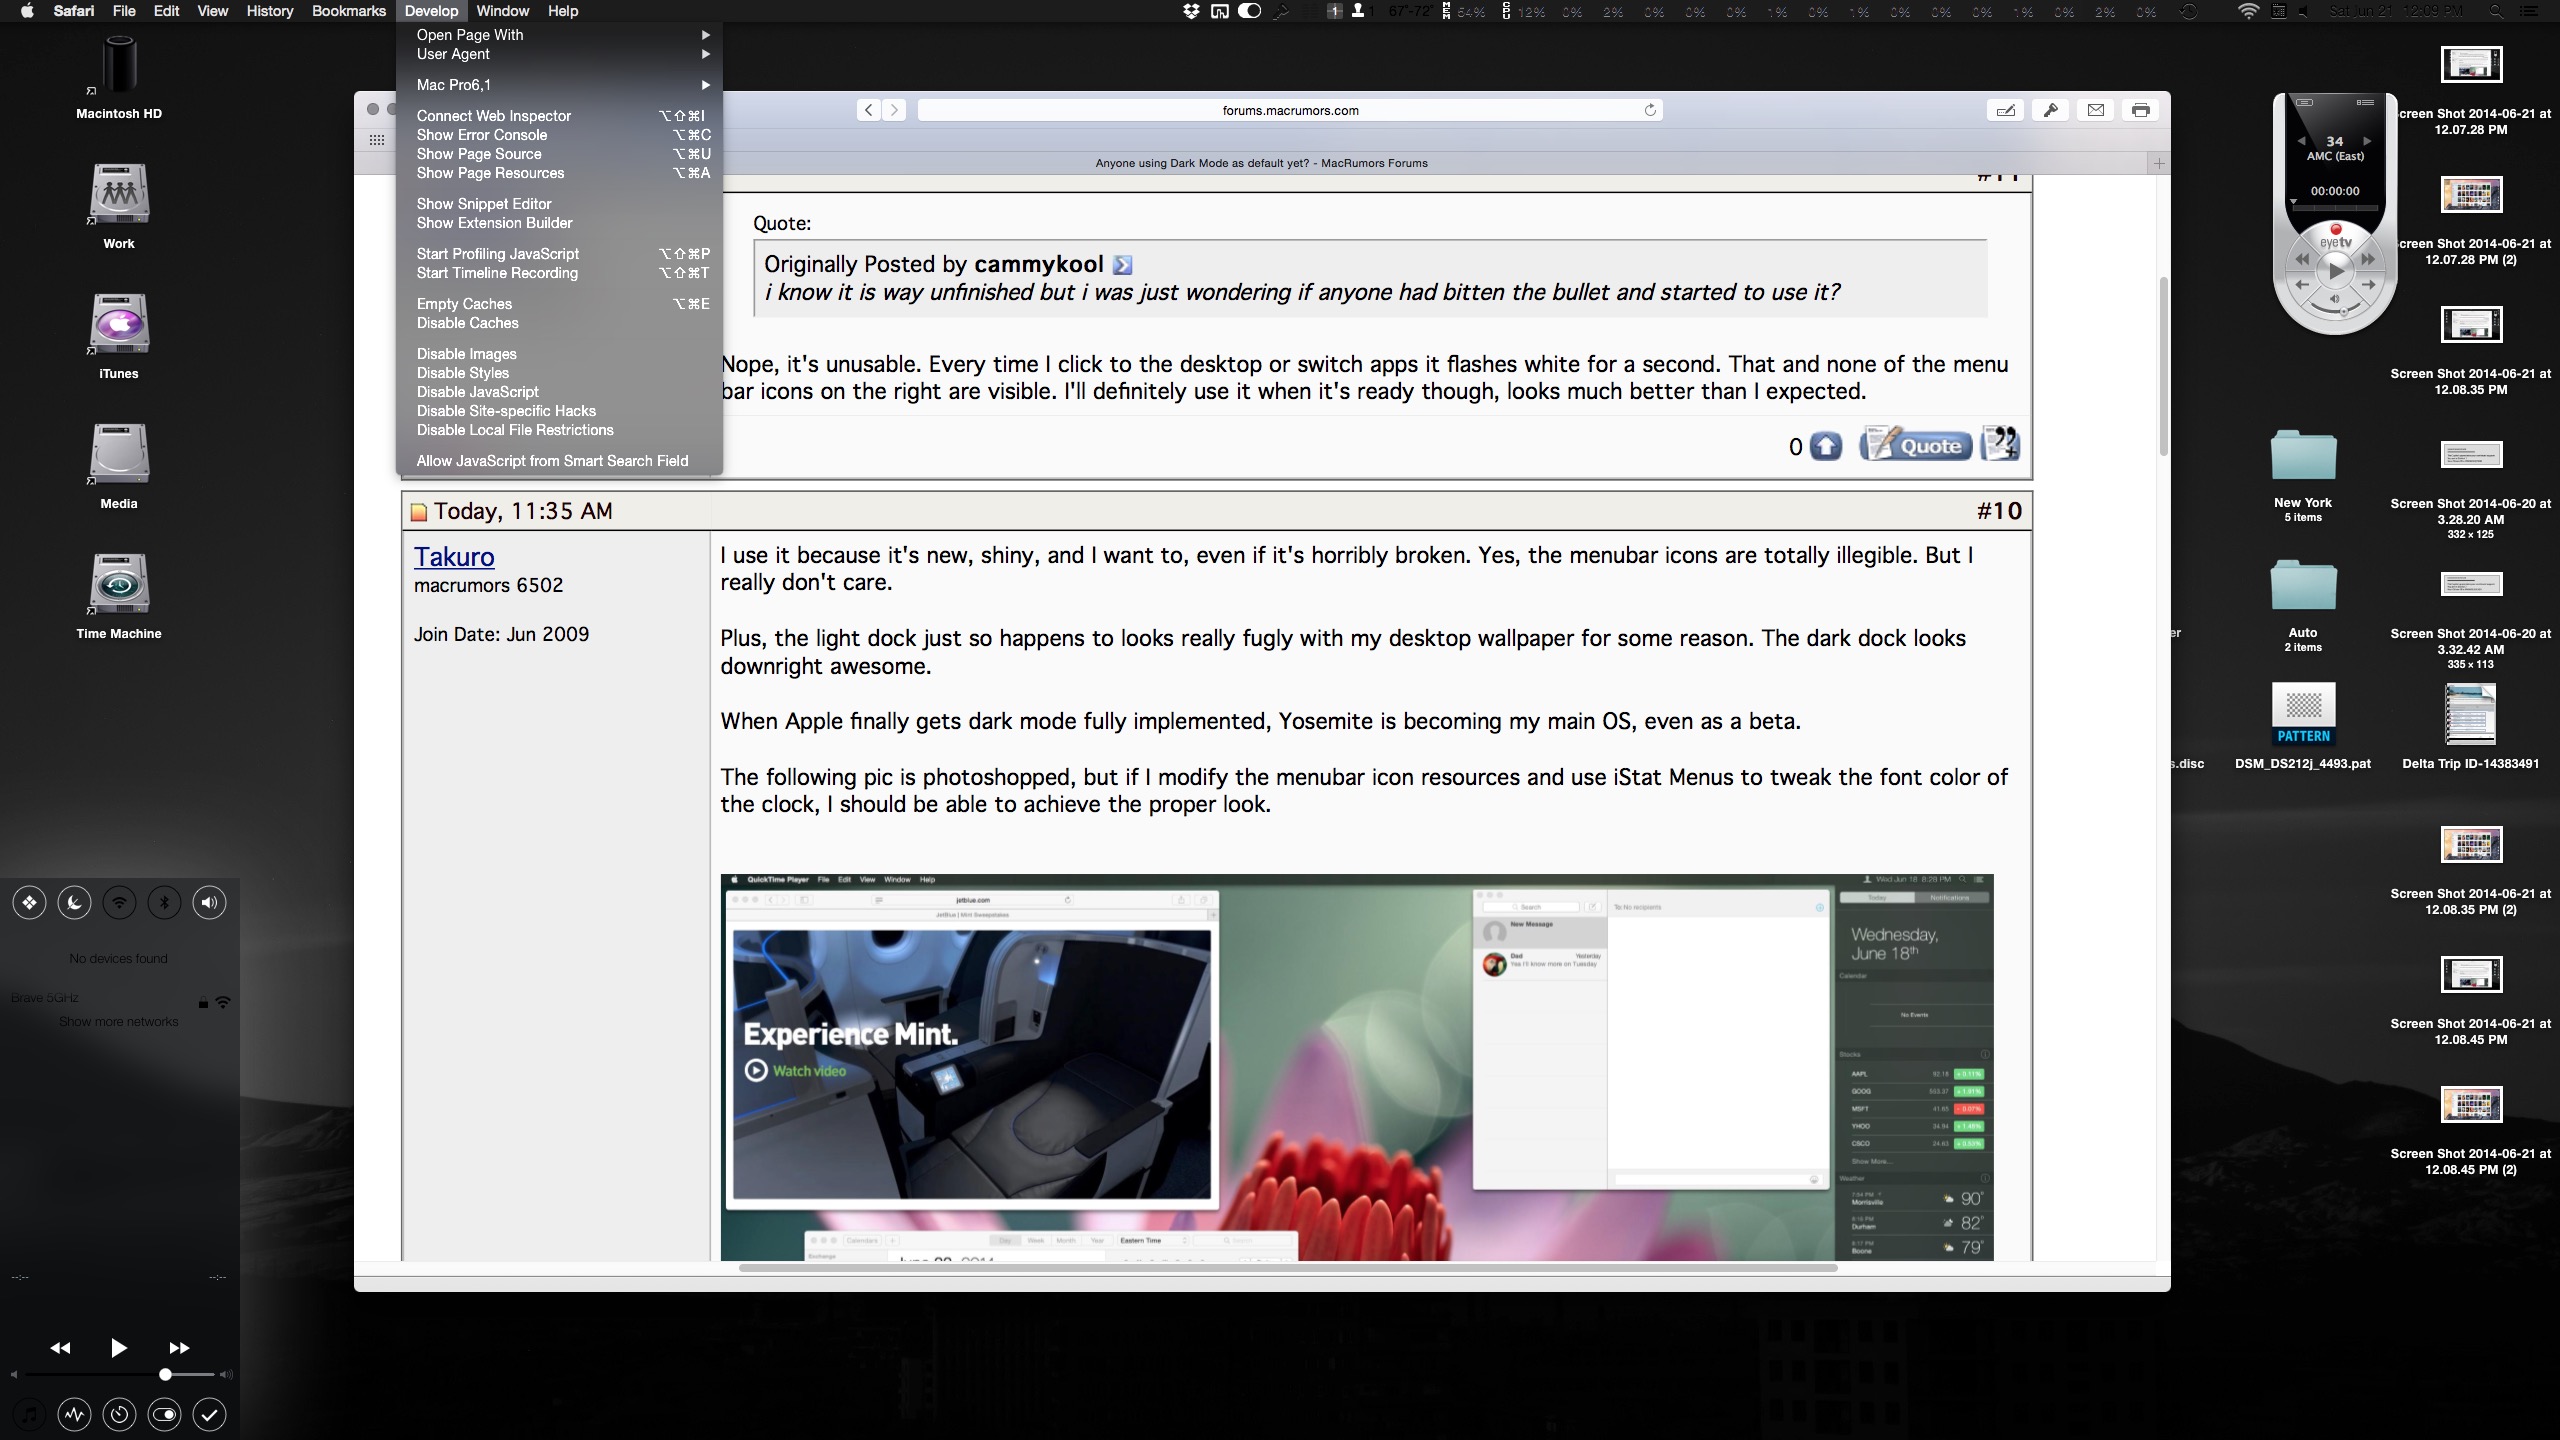Screen dimensions: 2560x1440
Task: Open the Bookmarks menu
Action: (x=348, y=11)
